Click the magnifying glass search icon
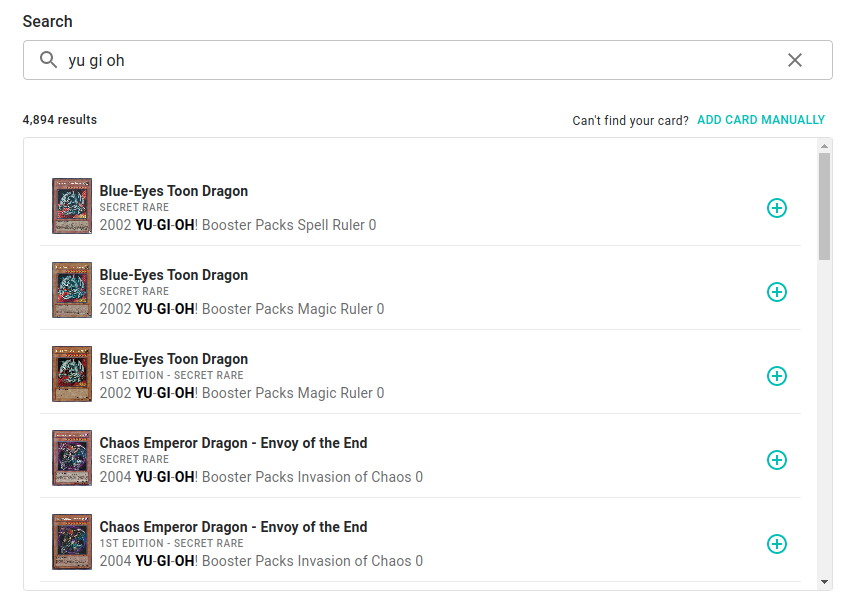Viewport: 853px width, 609px height. (48, 60)
